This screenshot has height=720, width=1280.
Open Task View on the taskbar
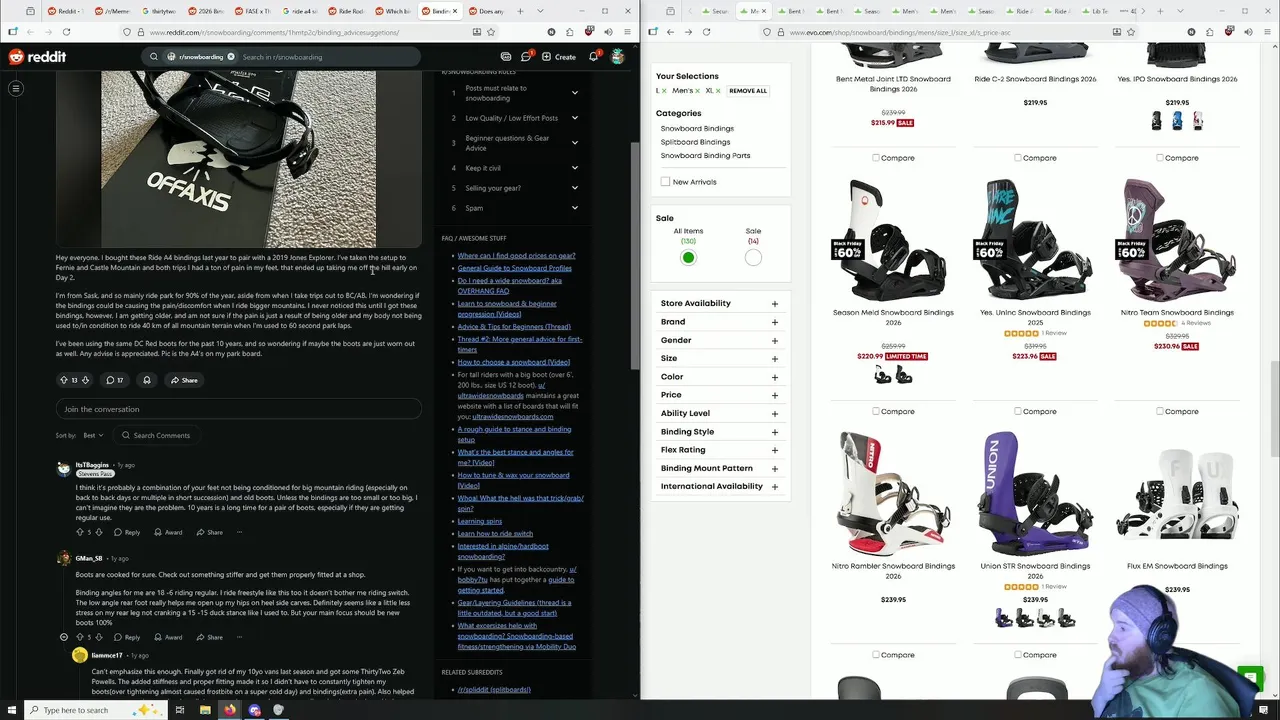point(180,710)
